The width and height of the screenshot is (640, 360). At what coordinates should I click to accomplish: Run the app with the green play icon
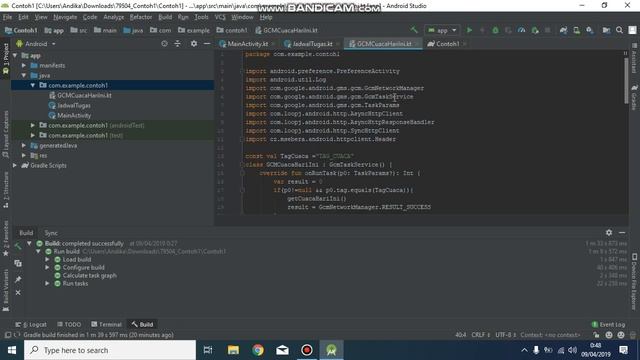469,30
